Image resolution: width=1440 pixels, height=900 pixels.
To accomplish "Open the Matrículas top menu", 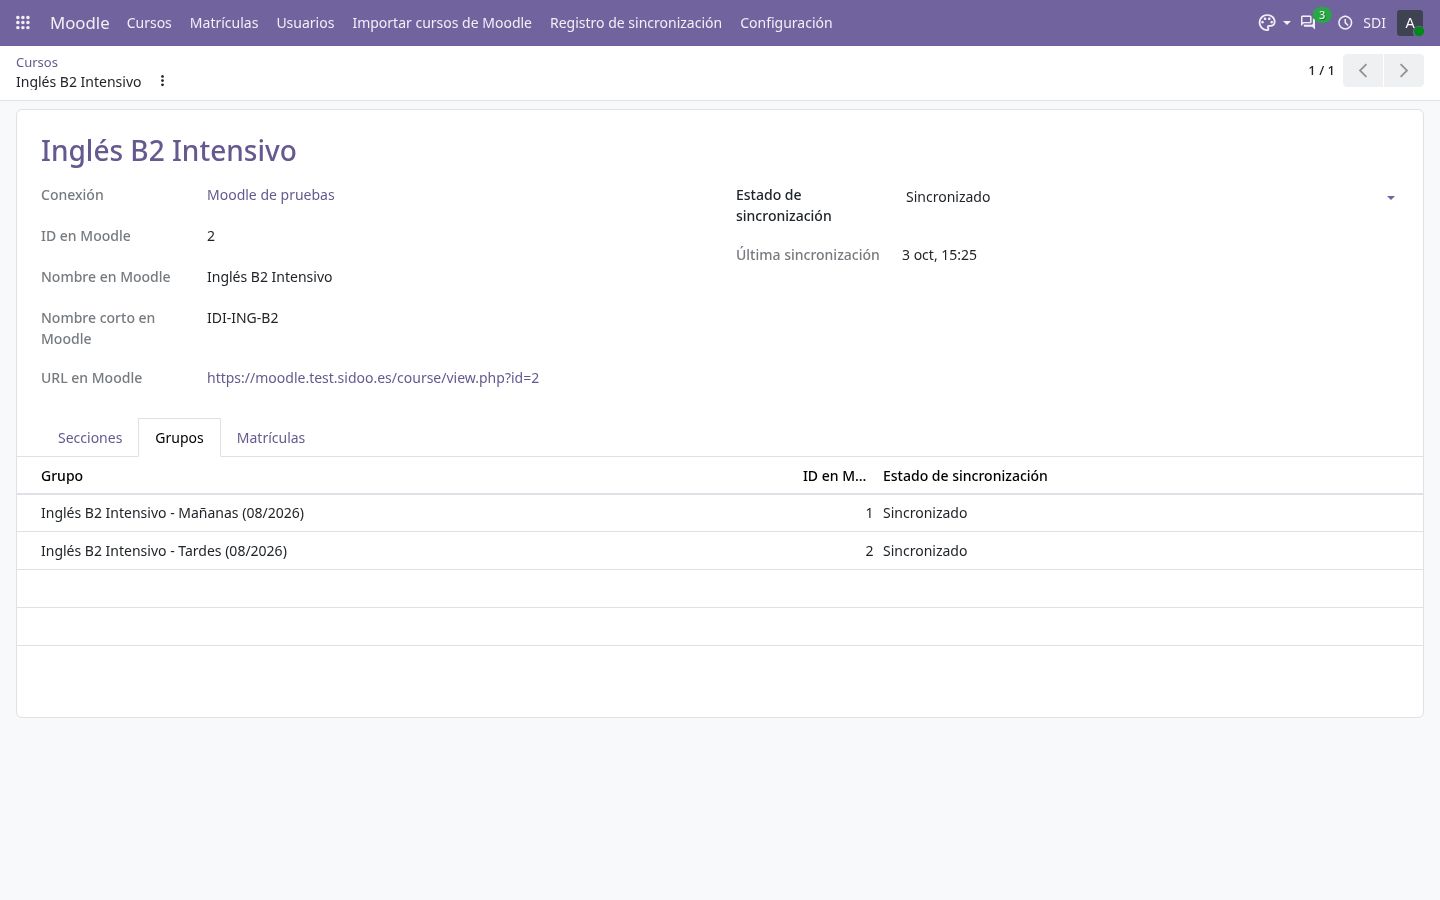I will point(224,22).
